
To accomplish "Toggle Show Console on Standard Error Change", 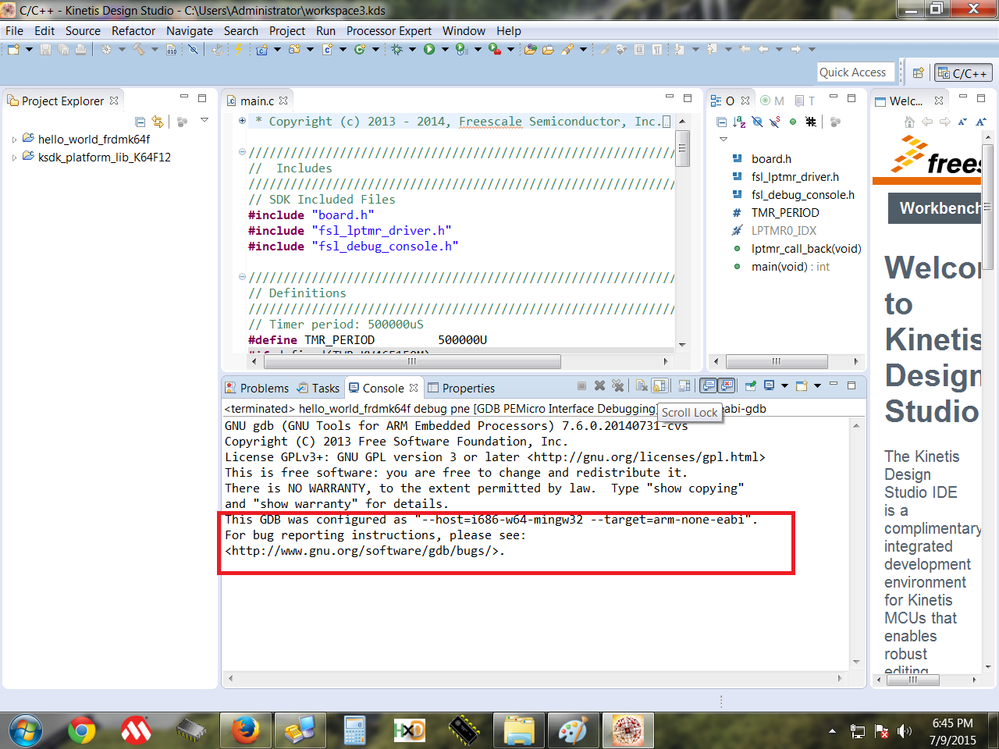I will (x=726, y=385).
